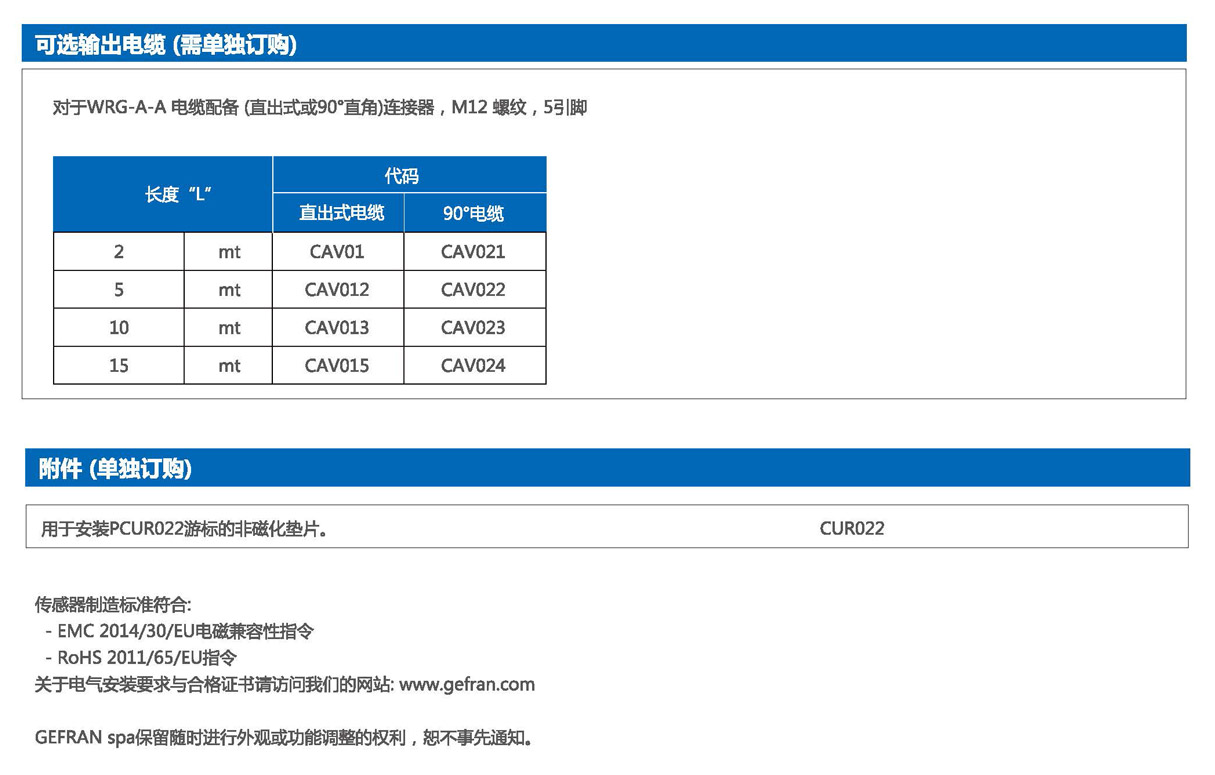Click the WRG-A-A cable connector description text
The height and width of the screenshot is (775, 1215).
(x=319, y=108)
